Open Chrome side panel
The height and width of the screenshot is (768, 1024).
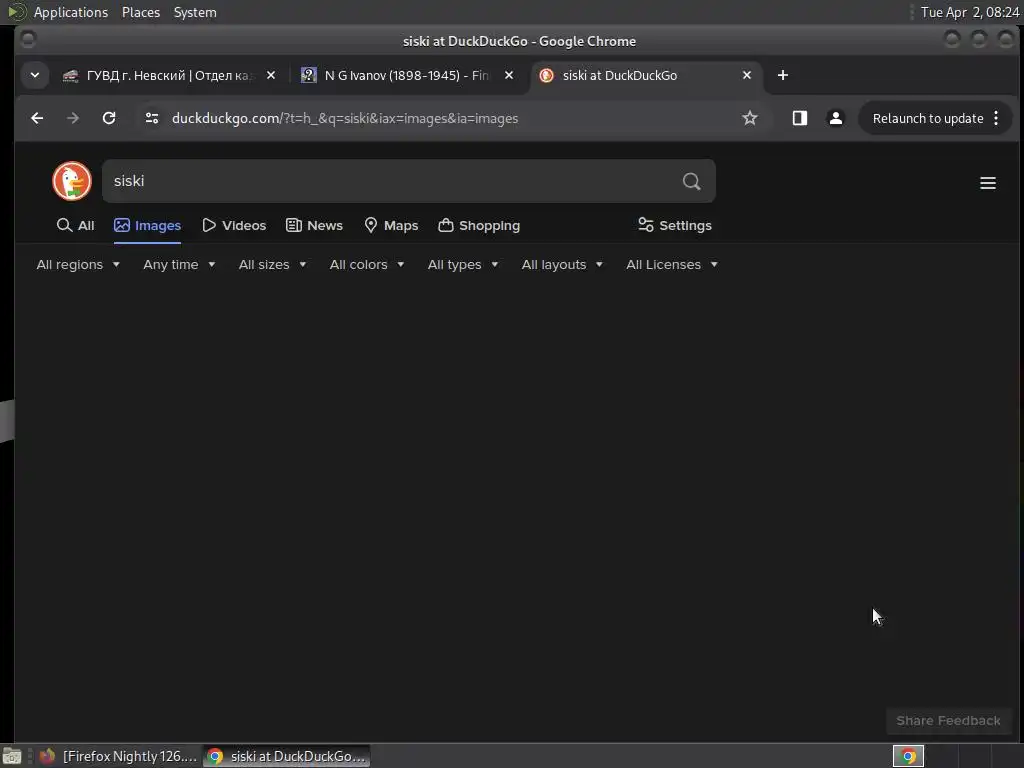(799, 118)
